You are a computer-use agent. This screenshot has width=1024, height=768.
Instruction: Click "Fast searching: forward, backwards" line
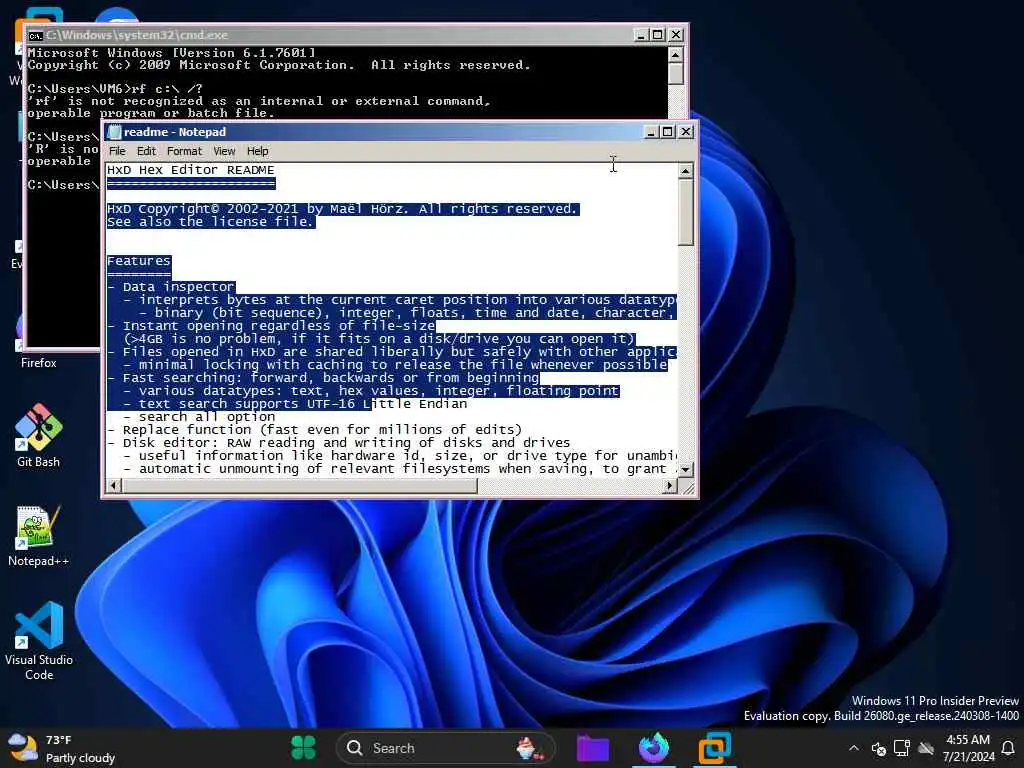323,377
